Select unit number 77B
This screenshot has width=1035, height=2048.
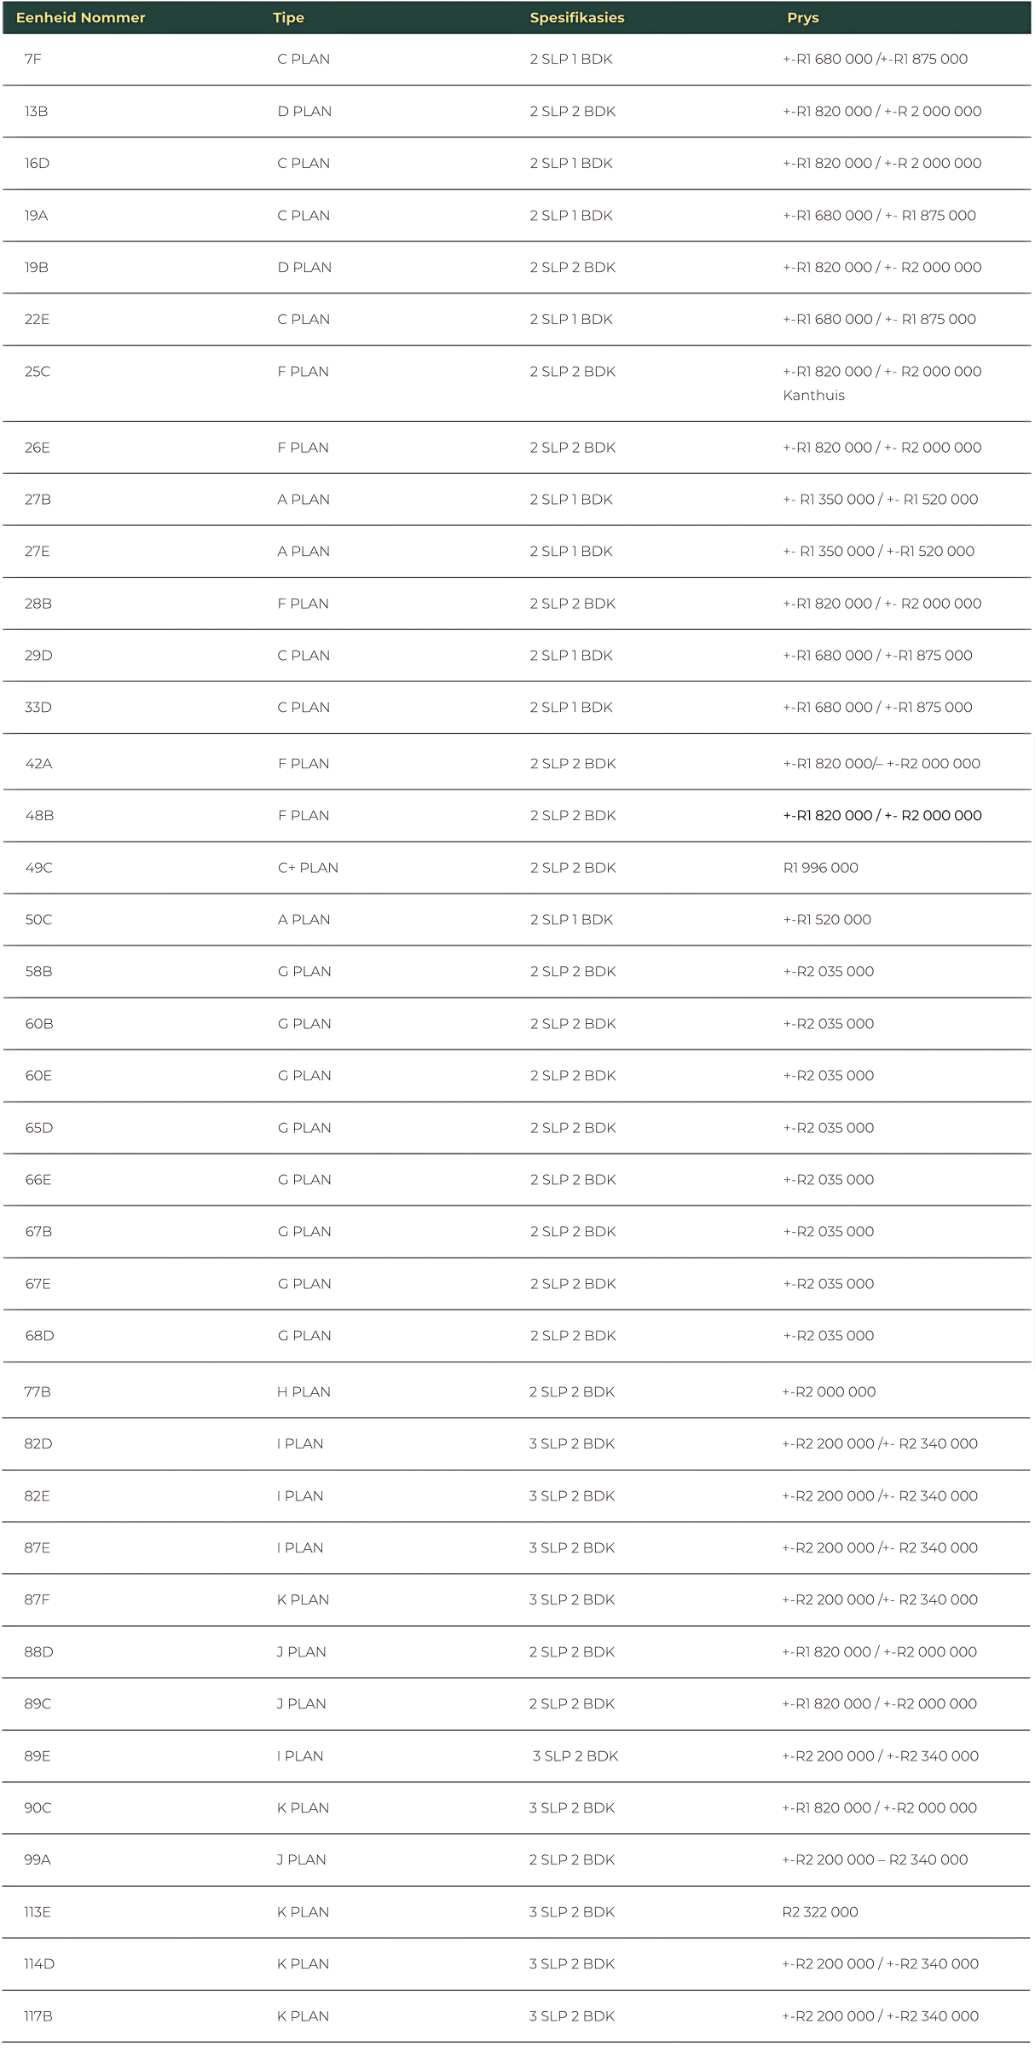[x=38, y=1392]
